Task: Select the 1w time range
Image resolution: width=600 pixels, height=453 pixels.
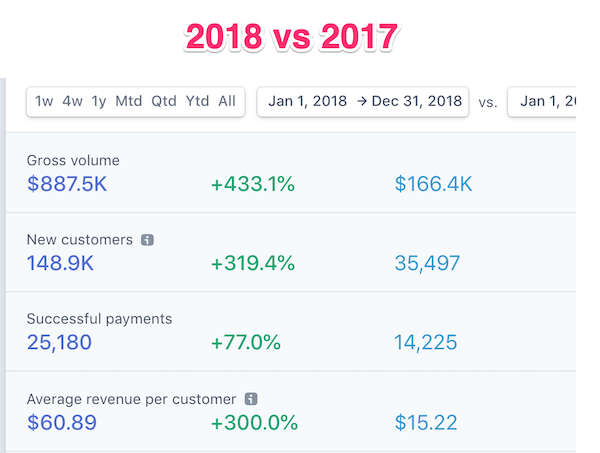Action: coord(44,101)
